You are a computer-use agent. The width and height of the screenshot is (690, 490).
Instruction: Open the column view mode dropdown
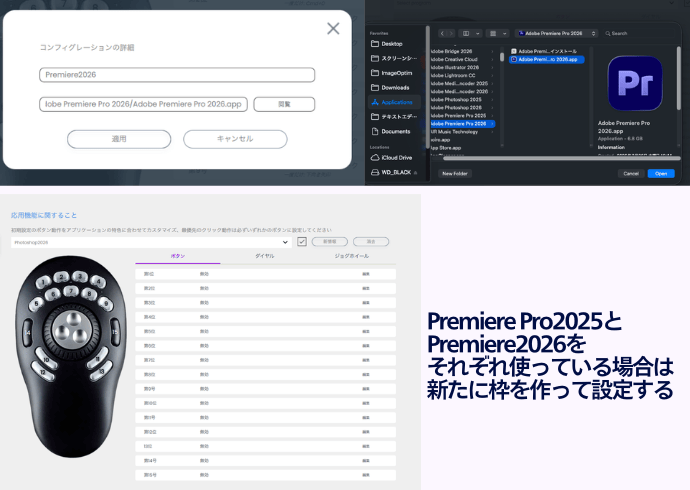pos(468,33)
